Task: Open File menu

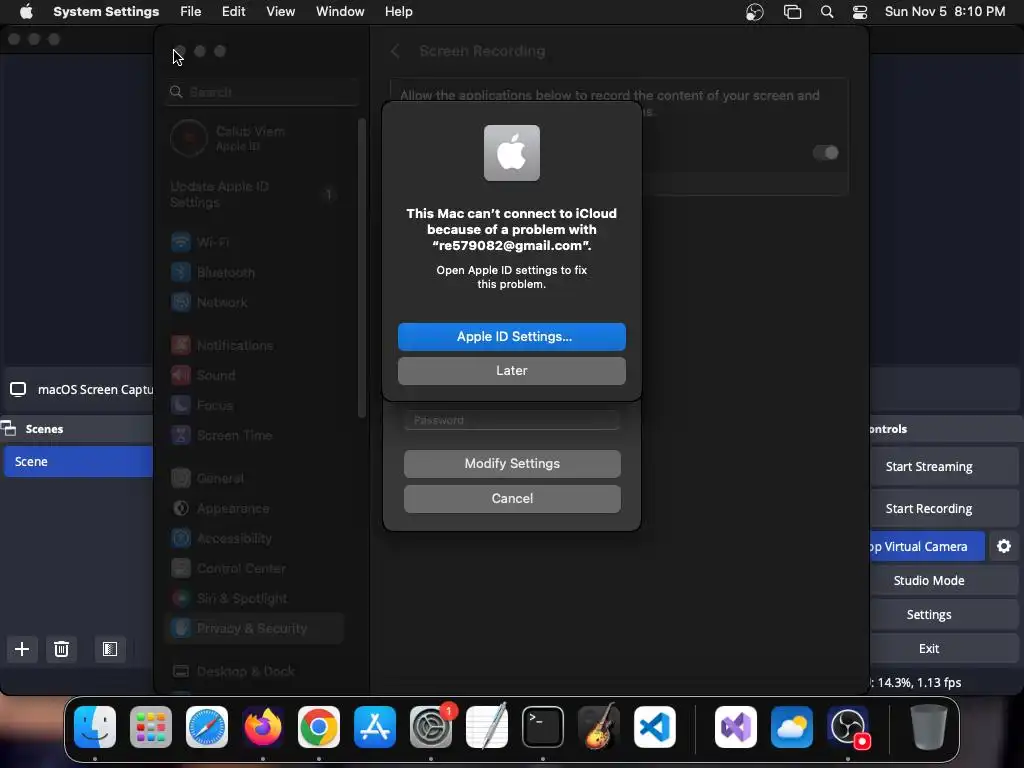Action: point(190,11)
